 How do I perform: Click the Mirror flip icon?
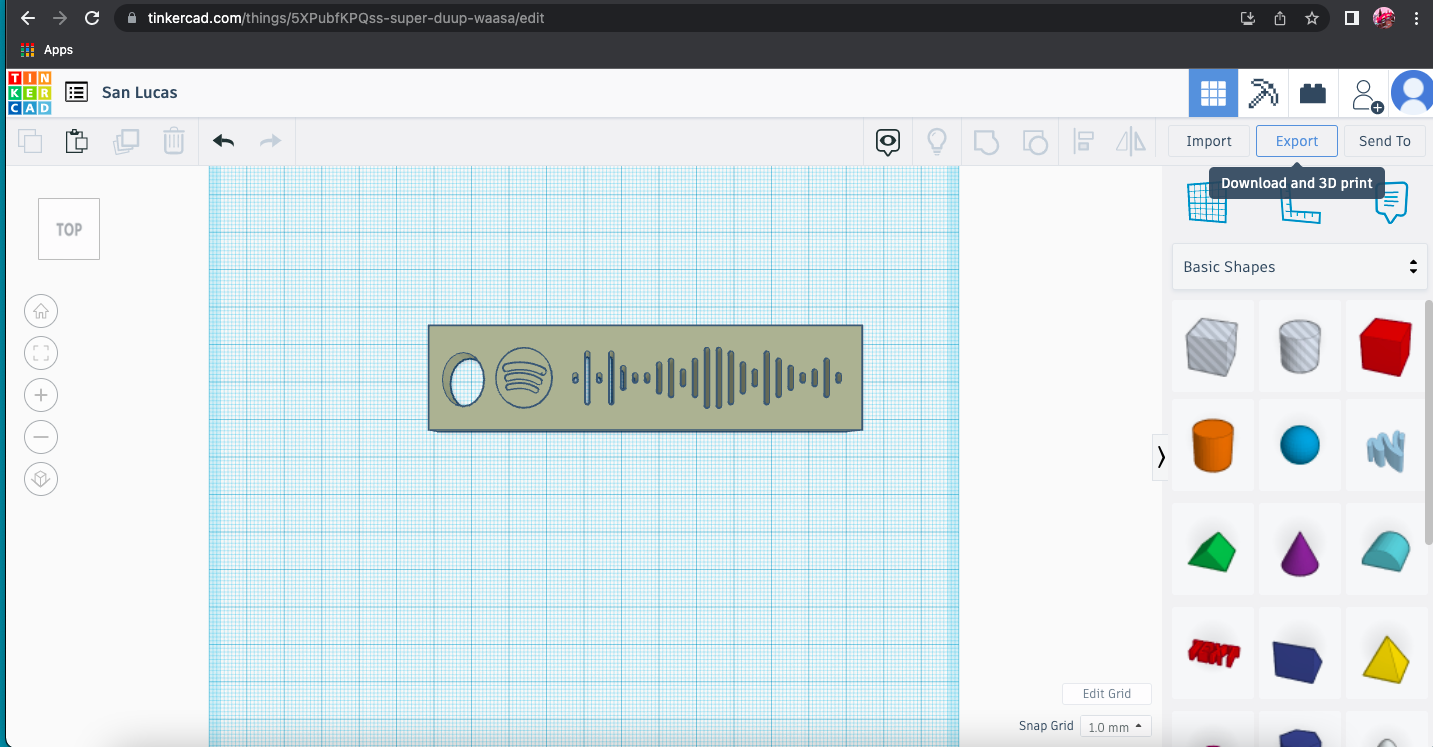tap(1131, 142)
